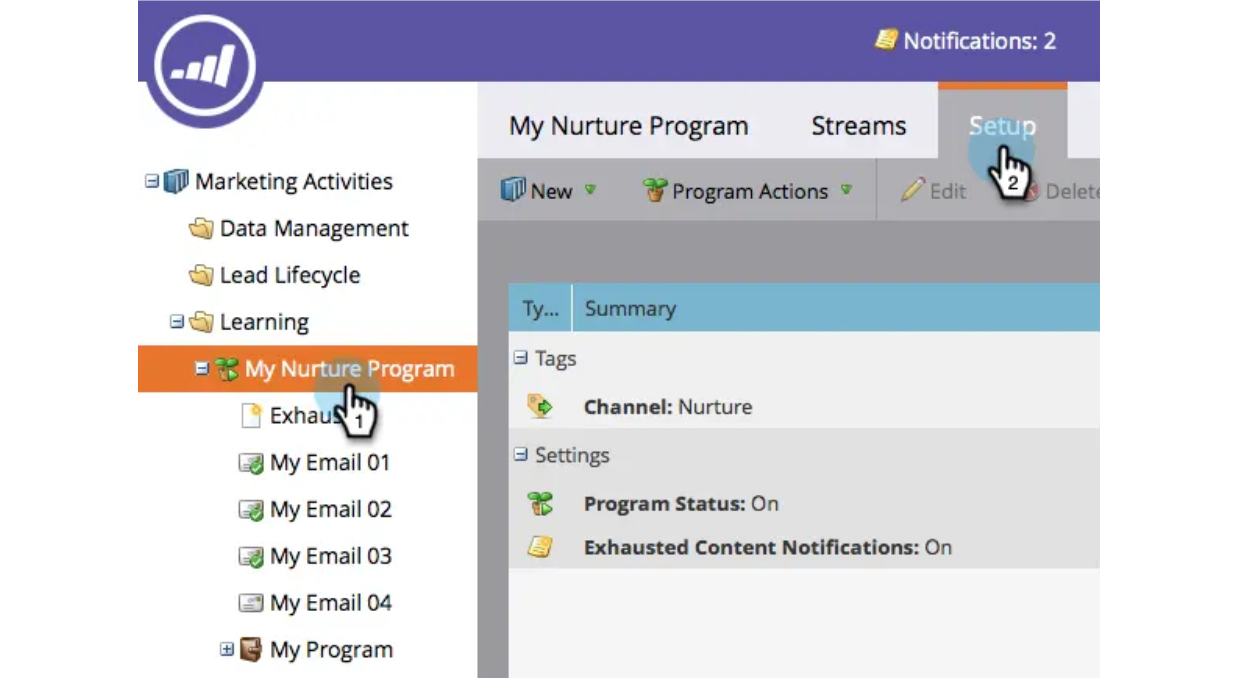Viewport: 1238px width, 678px height.
Task: Click the New button's book icon
Action: [x=513, y=190]
